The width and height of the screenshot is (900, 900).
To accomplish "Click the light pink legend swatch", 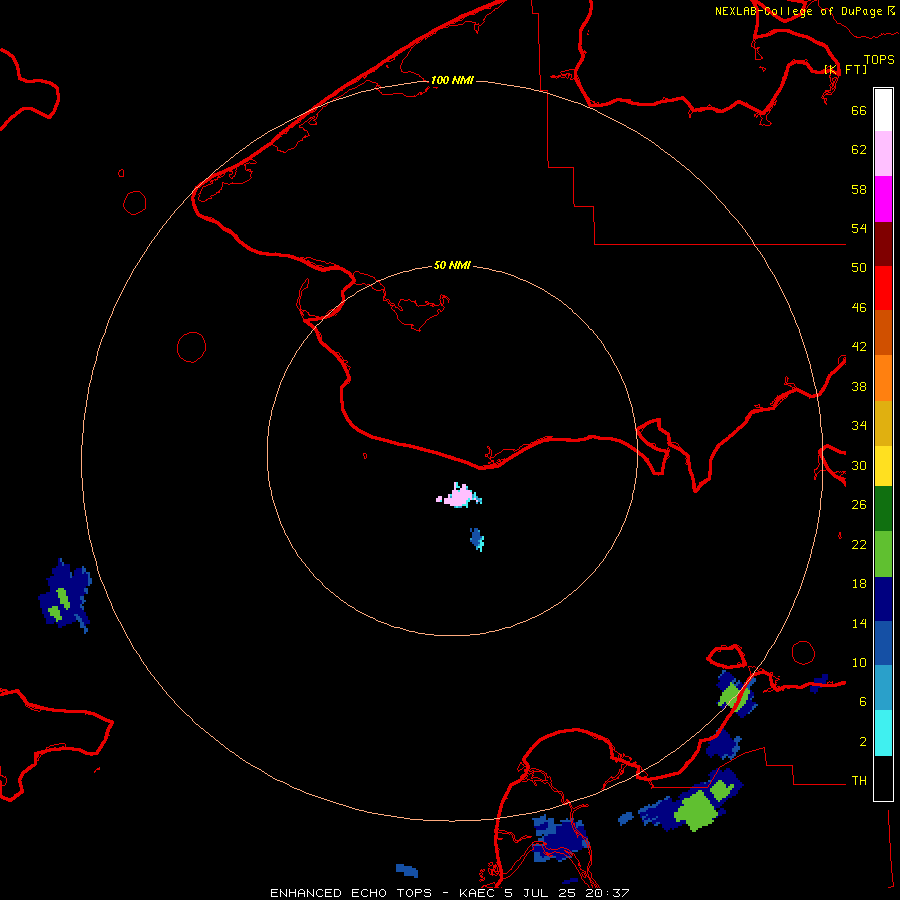I will pyautogui.click(x=883, y=154).
